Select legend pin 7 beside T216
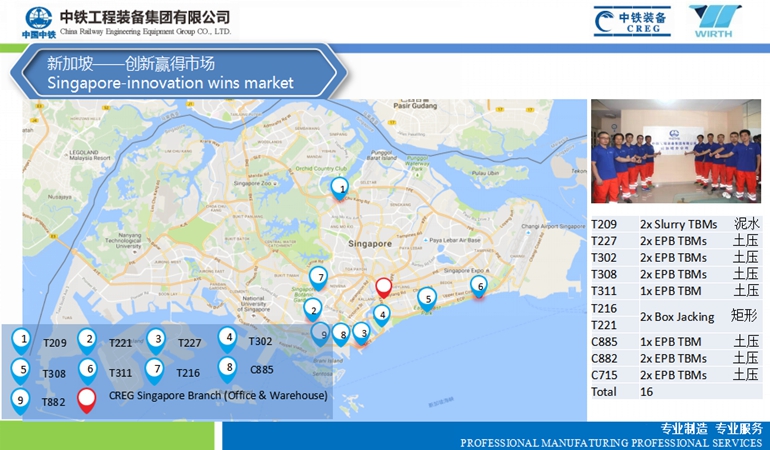Screen dimensions: 770x450 (x=155, y=371)
